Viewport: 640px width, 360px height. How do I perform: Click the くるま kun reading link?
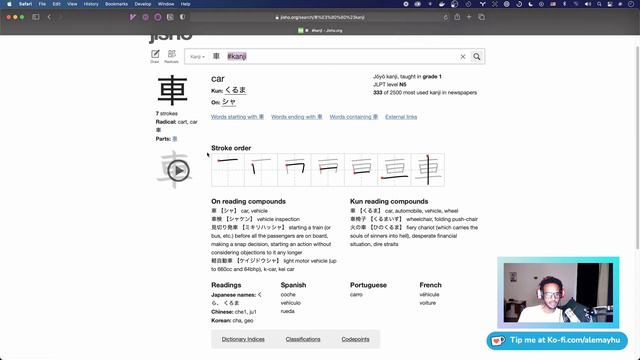click(236, 90)
